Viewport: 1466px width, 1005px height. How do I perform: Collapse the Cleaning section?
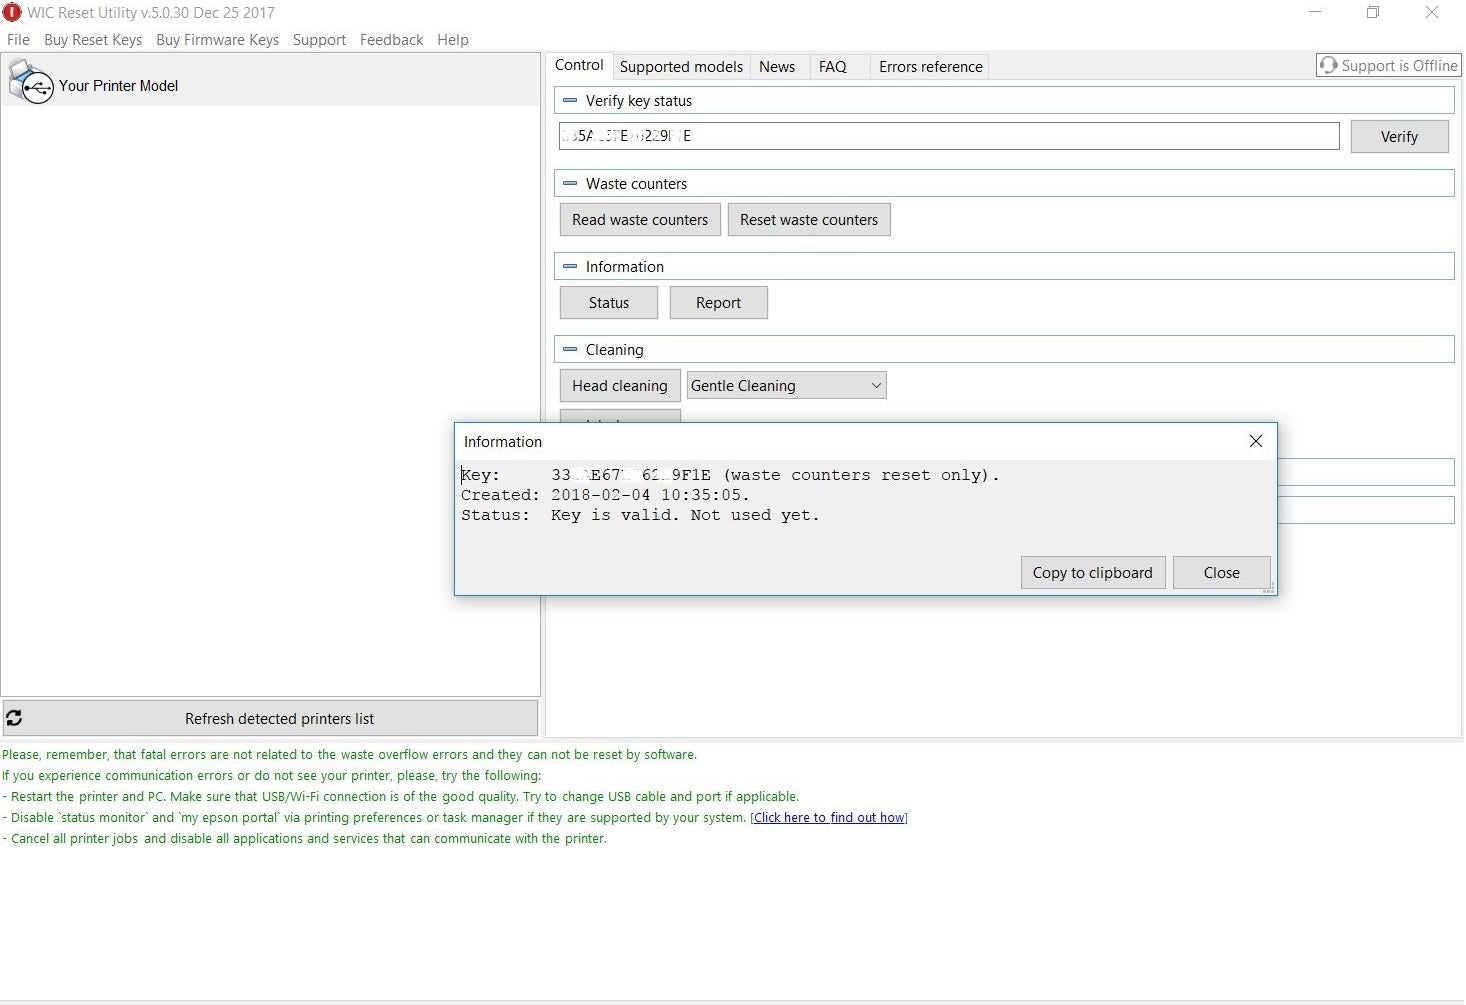click(570, 349)
